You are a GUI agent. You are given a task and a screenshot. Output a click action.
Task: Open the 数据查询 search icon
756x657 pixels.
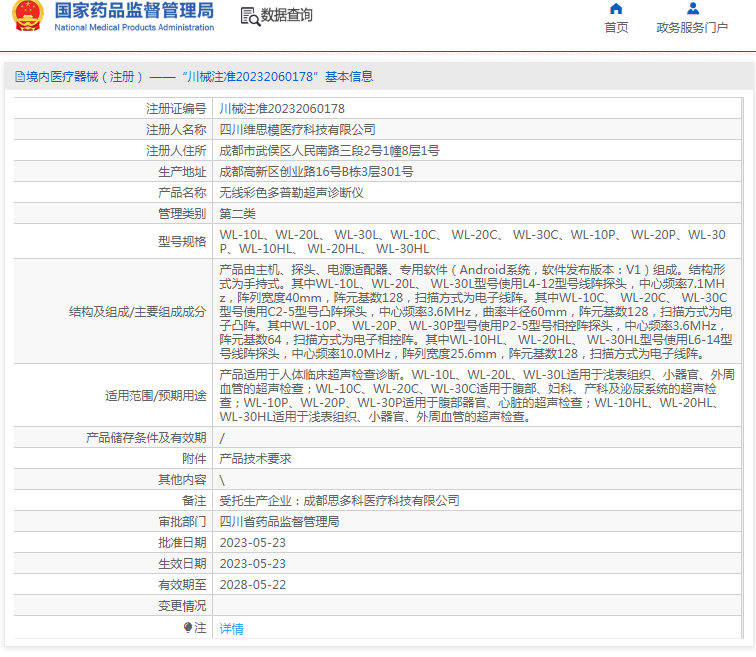tap(250, 16)
